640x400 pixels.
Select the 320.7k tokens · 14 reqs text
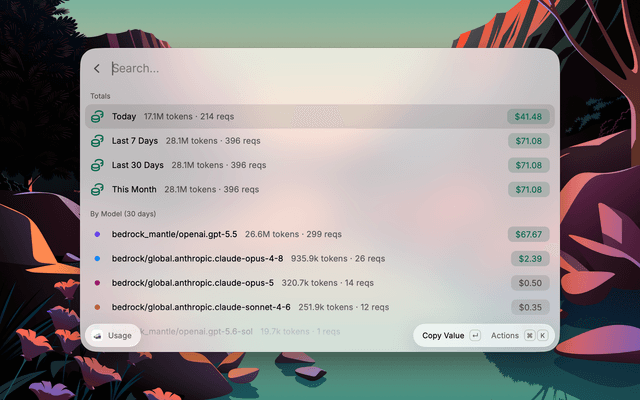coord(327,283)
